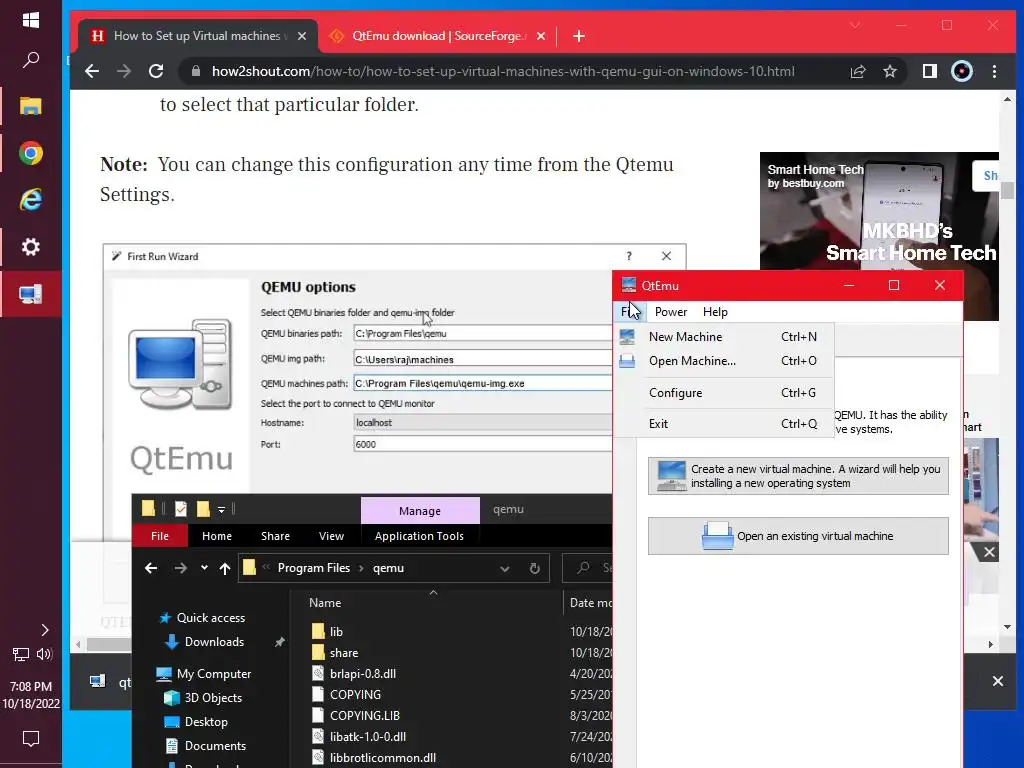Image resolution: width=1024 pixels, height=768 pixels.
Task: Launch File Explorer from taskbar
Action: point(31,106)
